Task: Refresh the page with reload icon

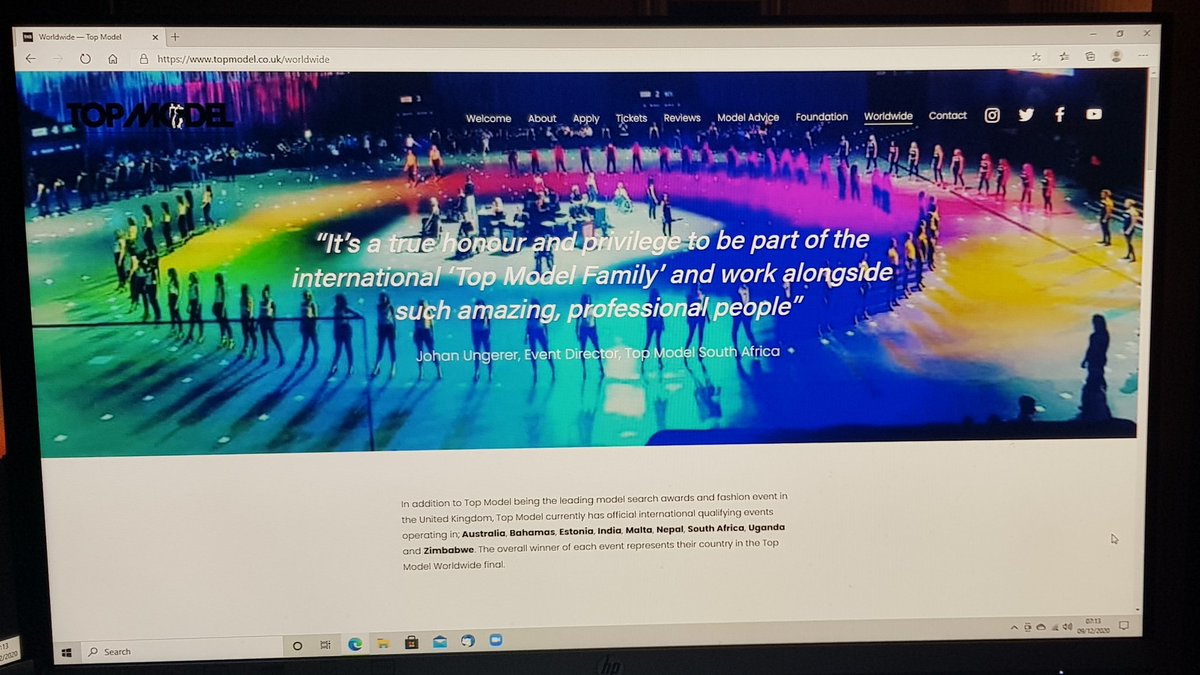Action: tap(85, 59)
